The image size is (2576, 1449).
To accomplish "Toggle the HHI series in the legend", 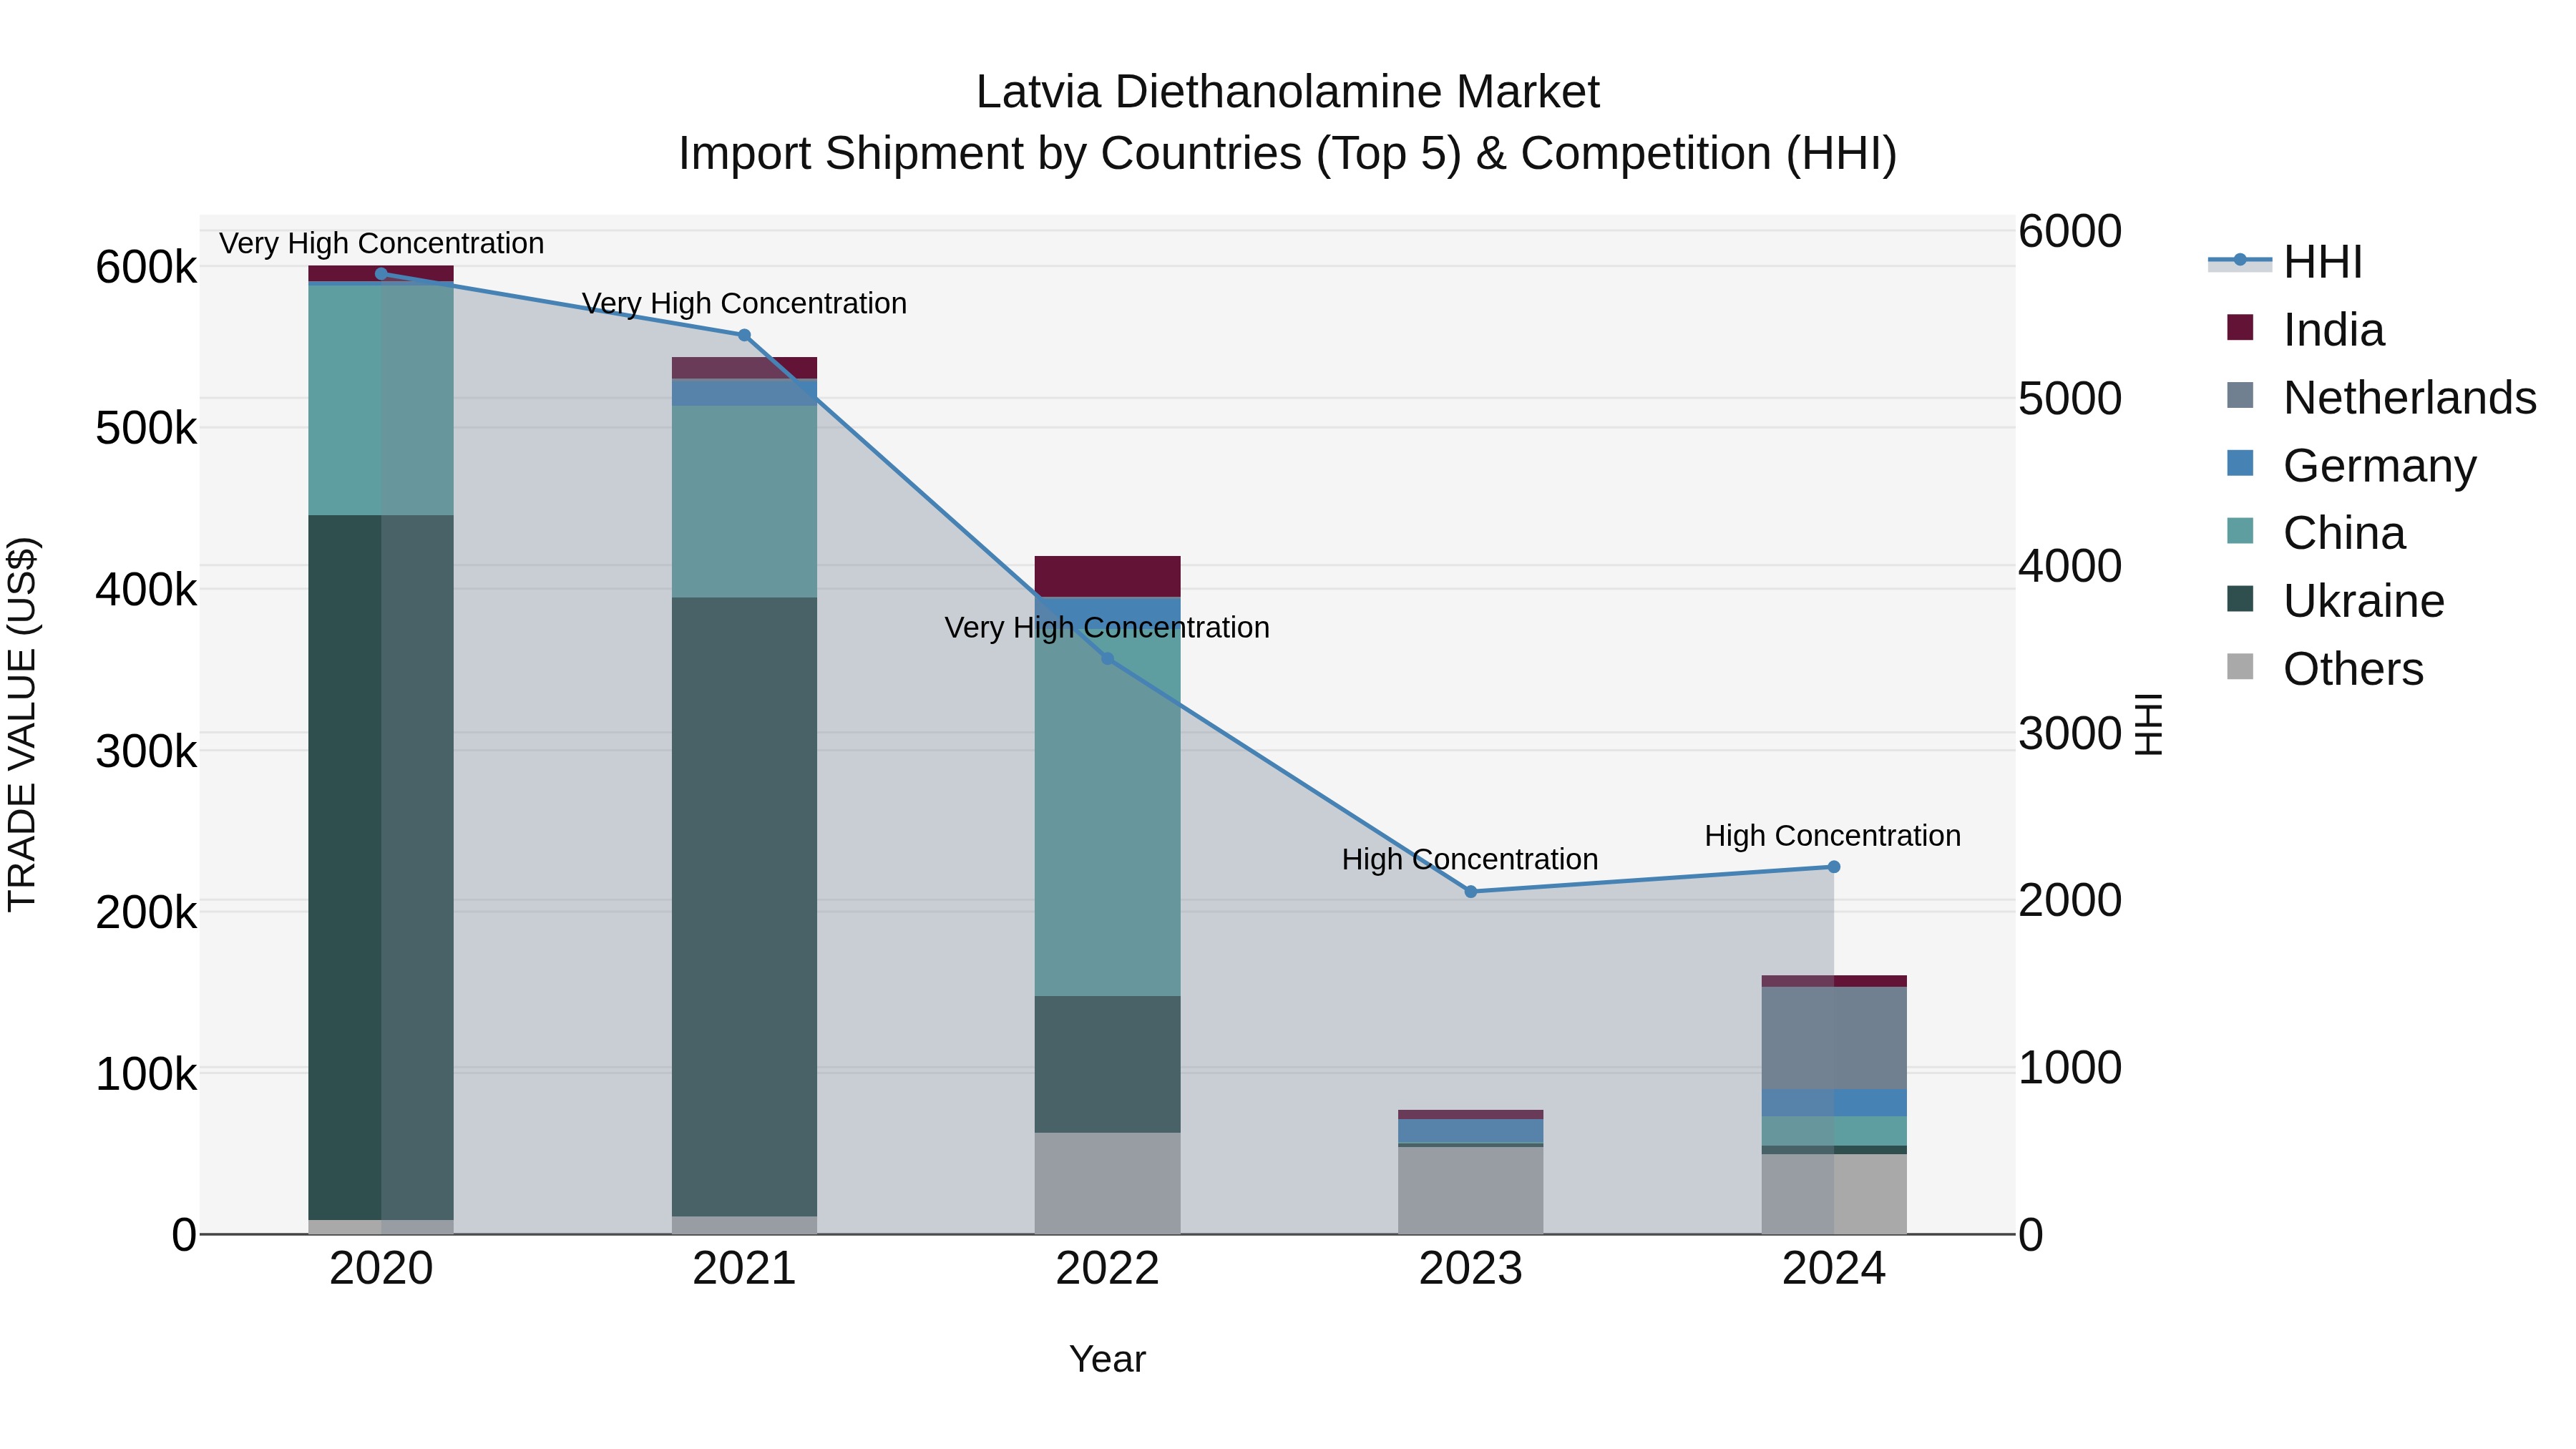I will point(2286,262).
